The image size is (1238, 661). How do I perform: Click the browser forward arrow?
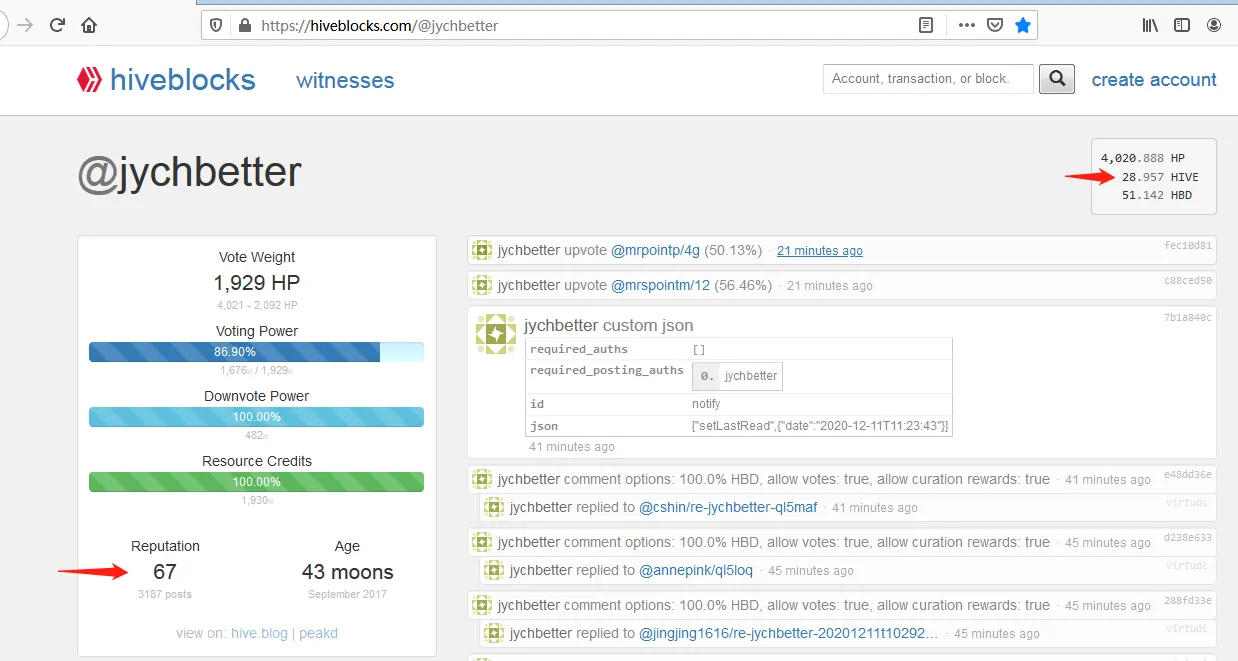pos(25,25)
